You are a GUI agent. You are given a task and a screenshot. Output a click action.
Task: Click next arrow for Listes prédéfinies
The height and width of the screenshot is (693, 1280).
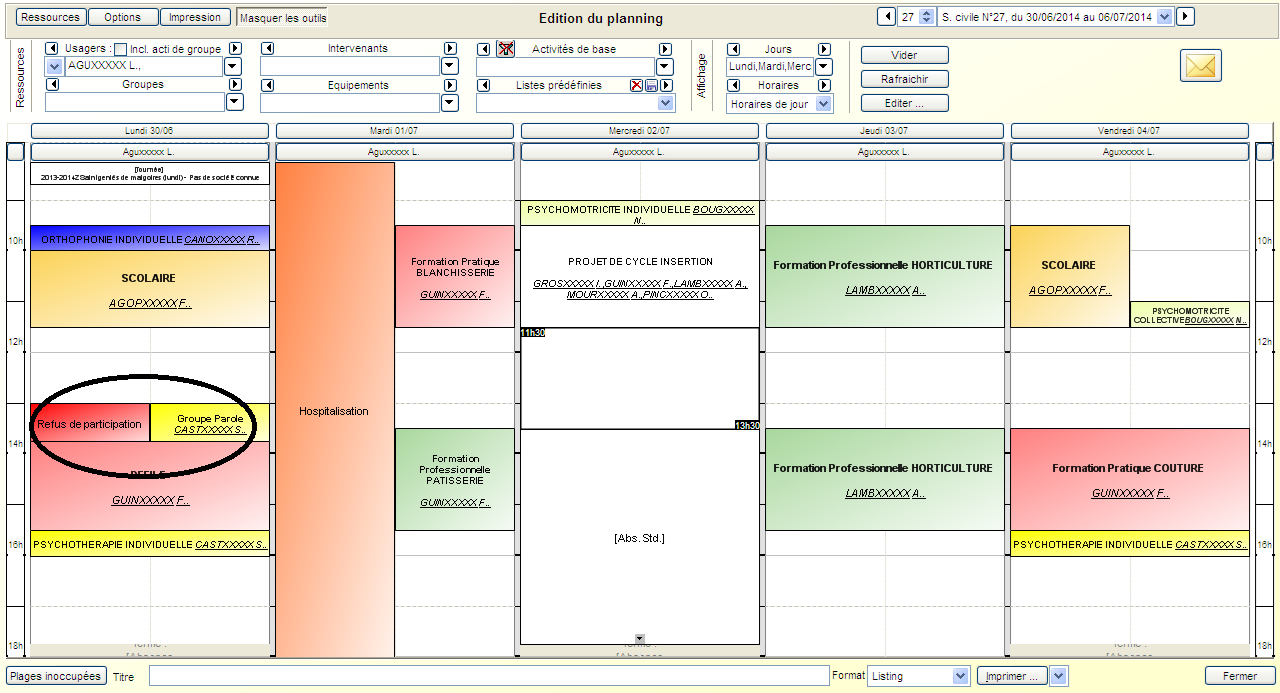(x=665, y=85)
